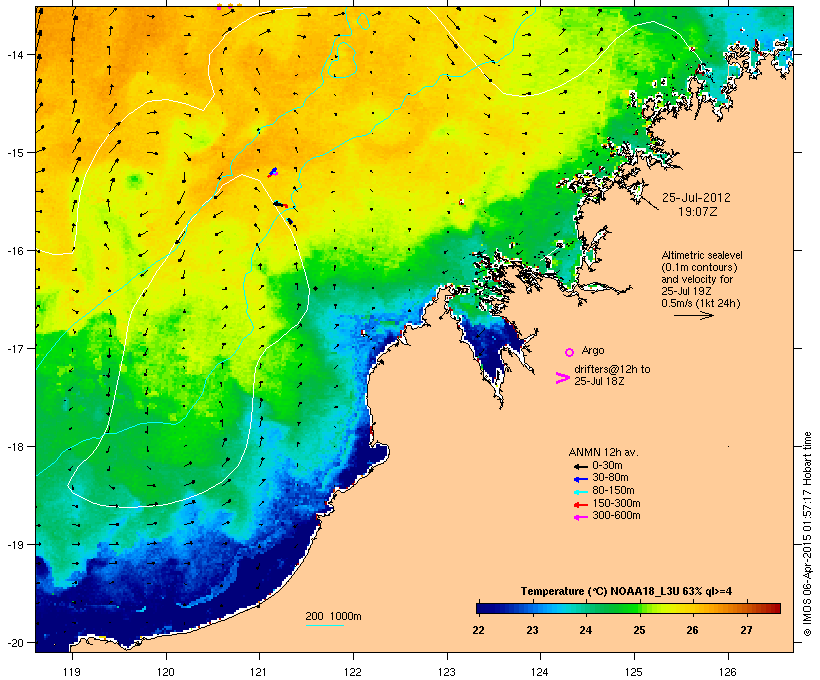This screenshot has height=680, width=820.
Task: Click the latitude axis label -19
Action: tap(15, 544)
